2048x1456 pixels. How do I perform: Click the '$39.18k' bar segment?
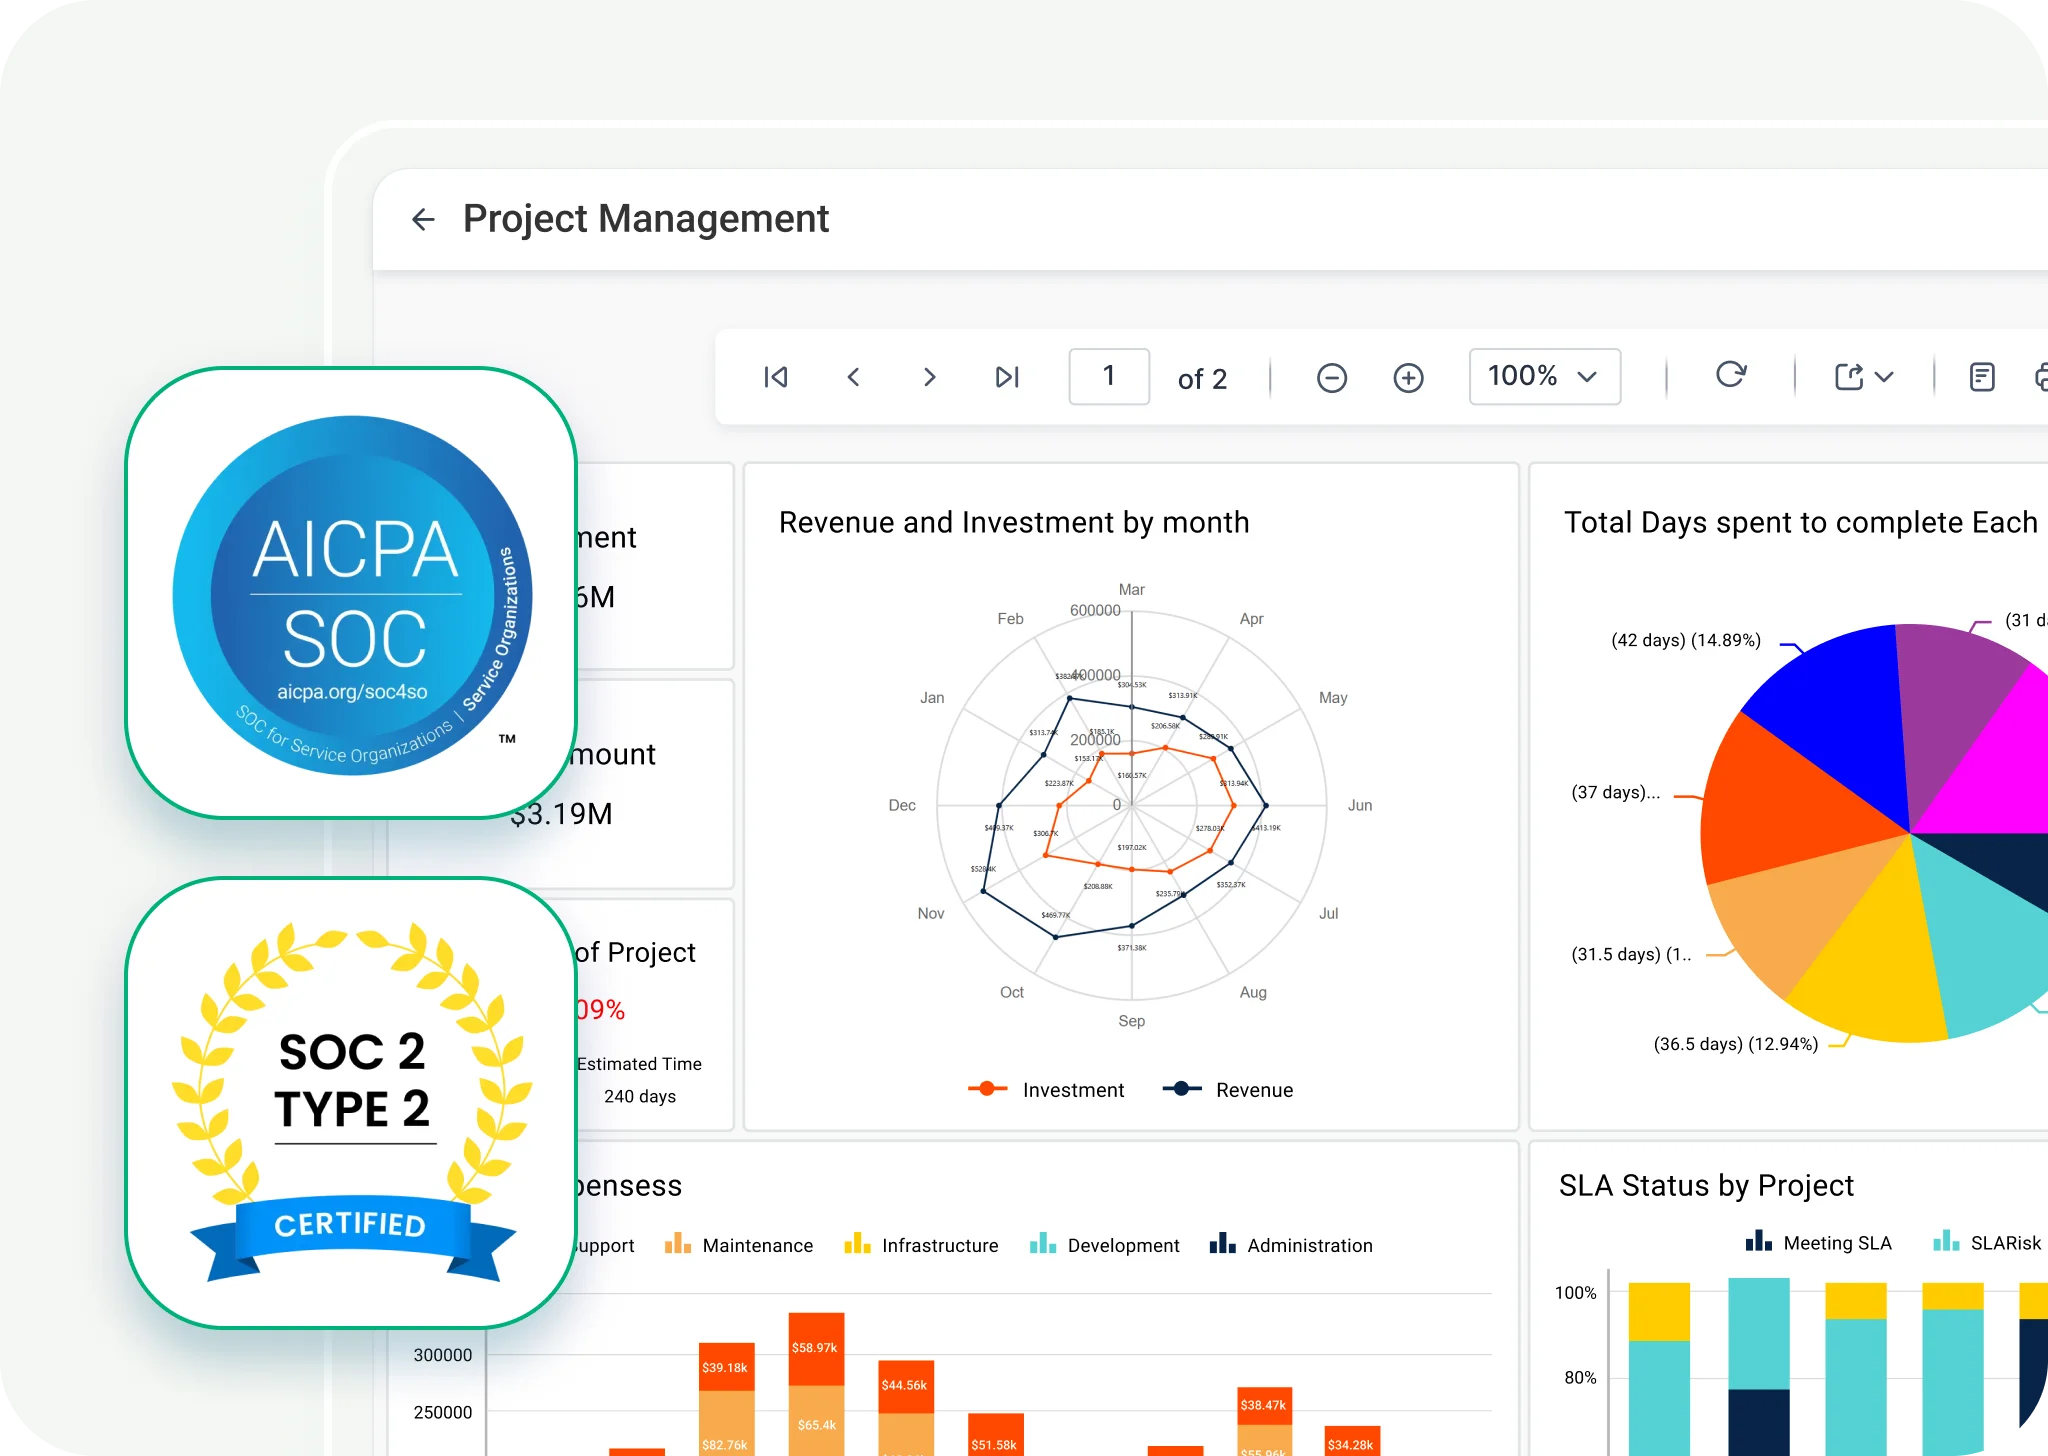coord(726,1367)
